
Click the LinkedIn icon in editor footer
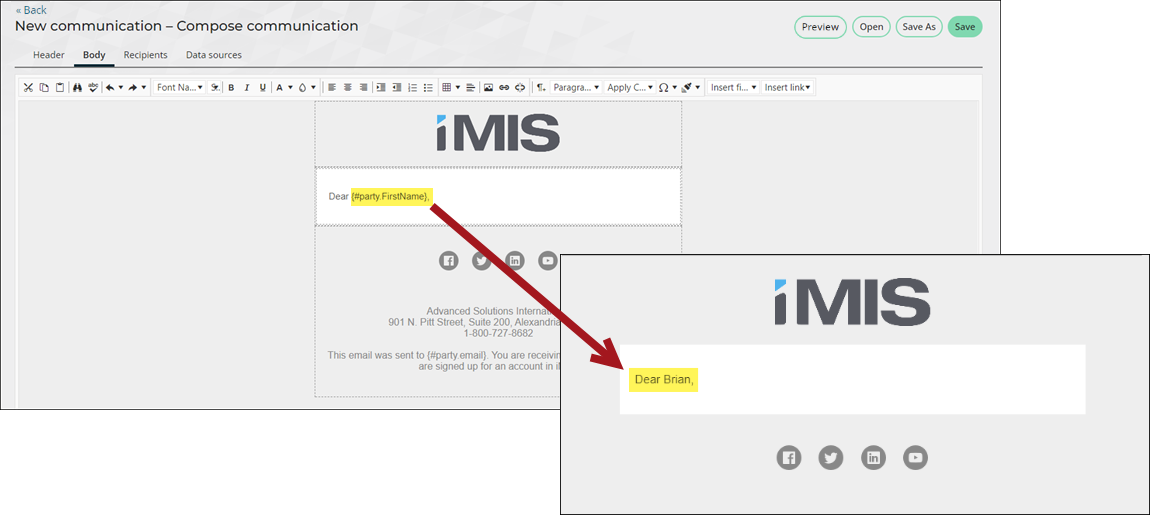pos(515,260)
